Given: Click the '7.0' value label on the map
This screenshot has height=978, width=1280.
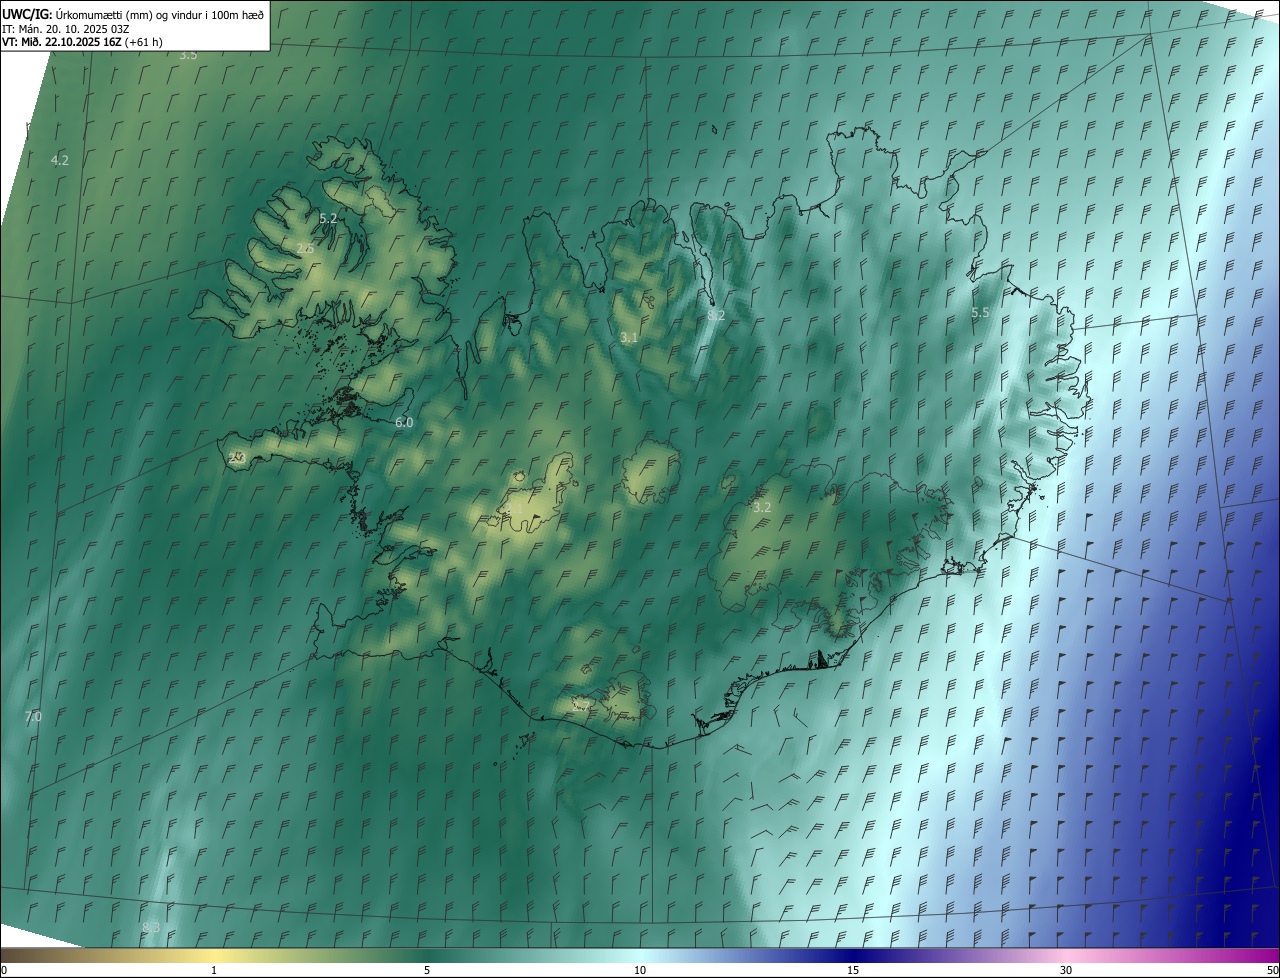Looking at the screenshot, I should coord(33,717).
